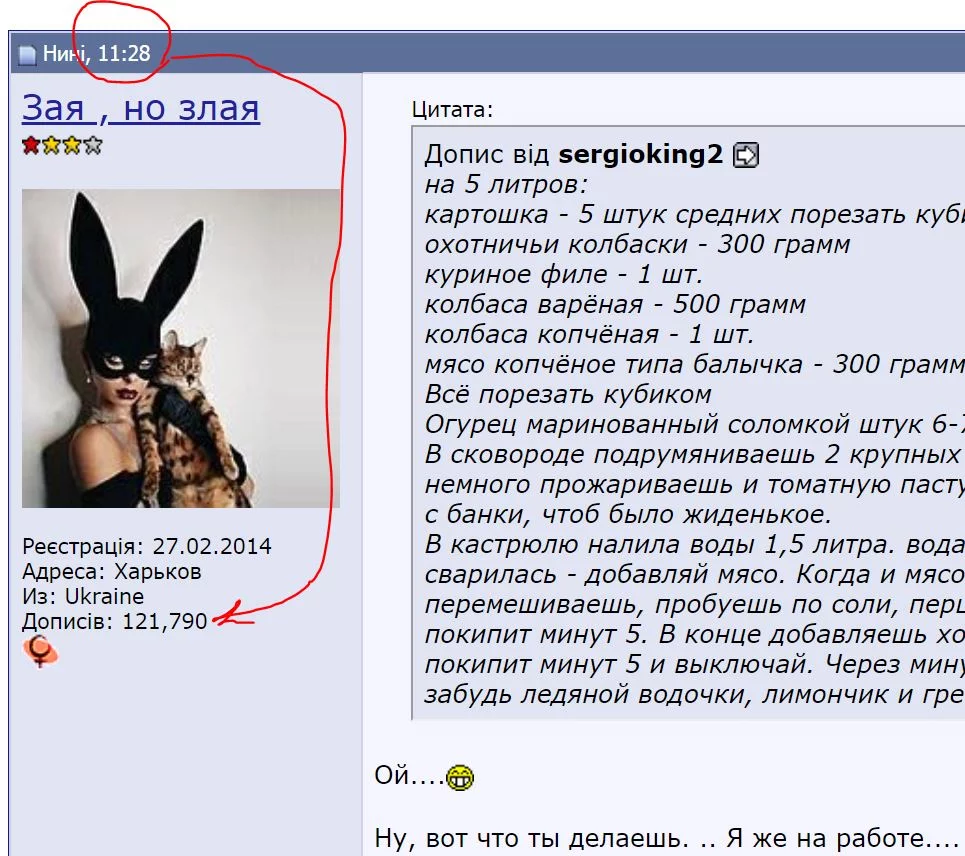Viewport: 965px width, 856px height.
Task: Open the "Зая , но злая" profile link
Action: tap(141, 108)
